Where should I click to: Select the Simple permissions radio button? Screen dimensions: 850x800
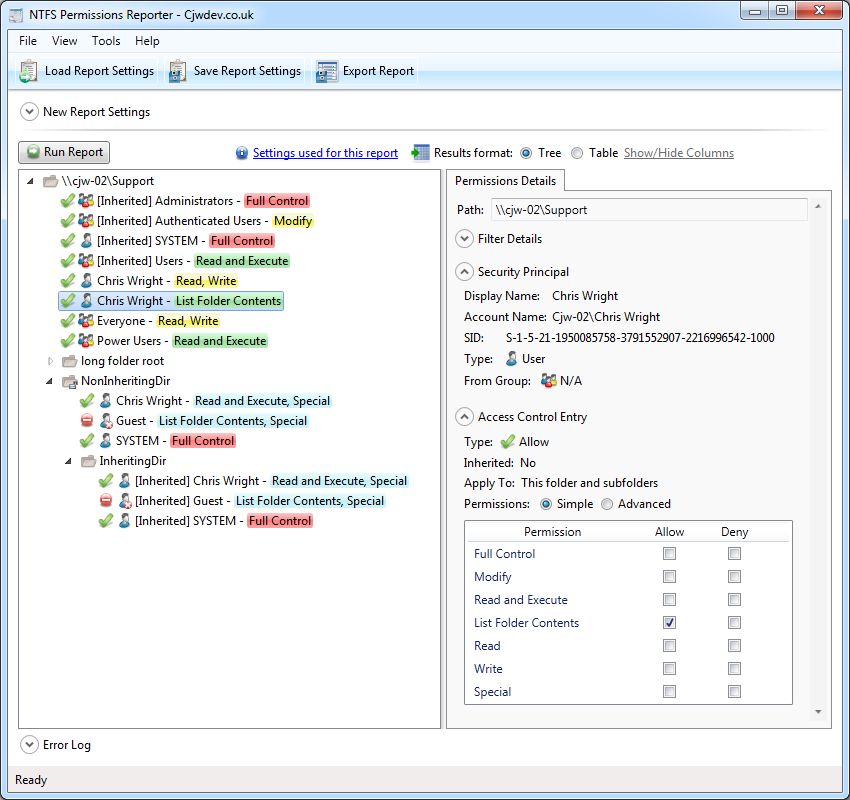(546, 505)
